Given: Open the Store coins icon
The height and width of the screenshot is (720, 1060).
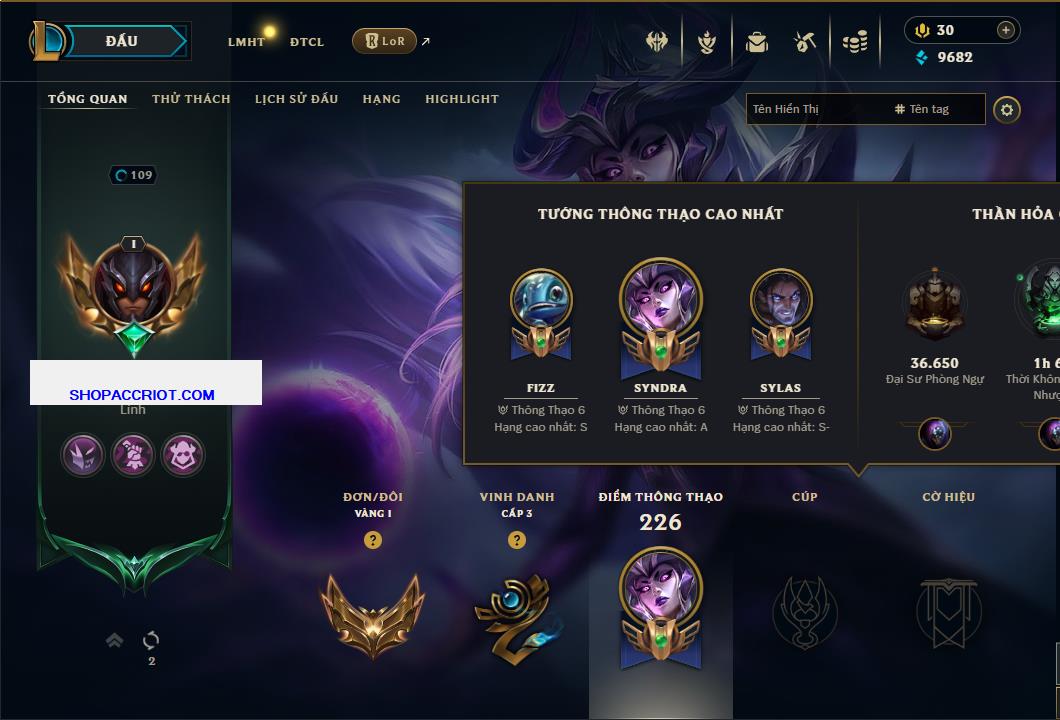Looking at the screenshot, I should click(x=854, y=42).
